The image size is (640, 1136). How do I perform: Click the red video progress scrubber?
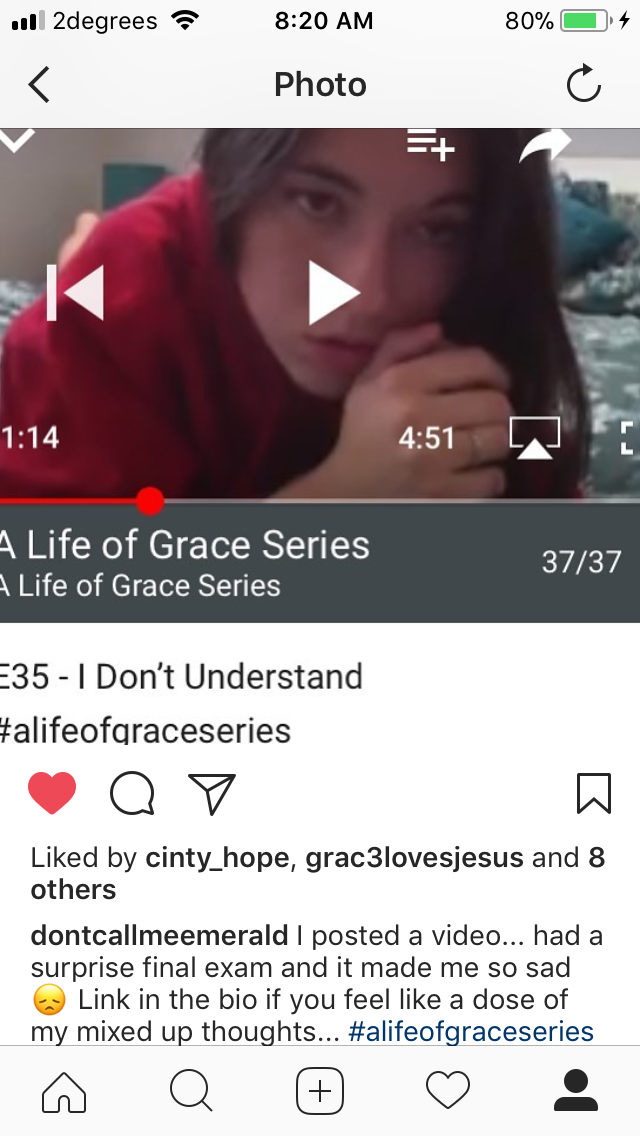tap(150, 501)
